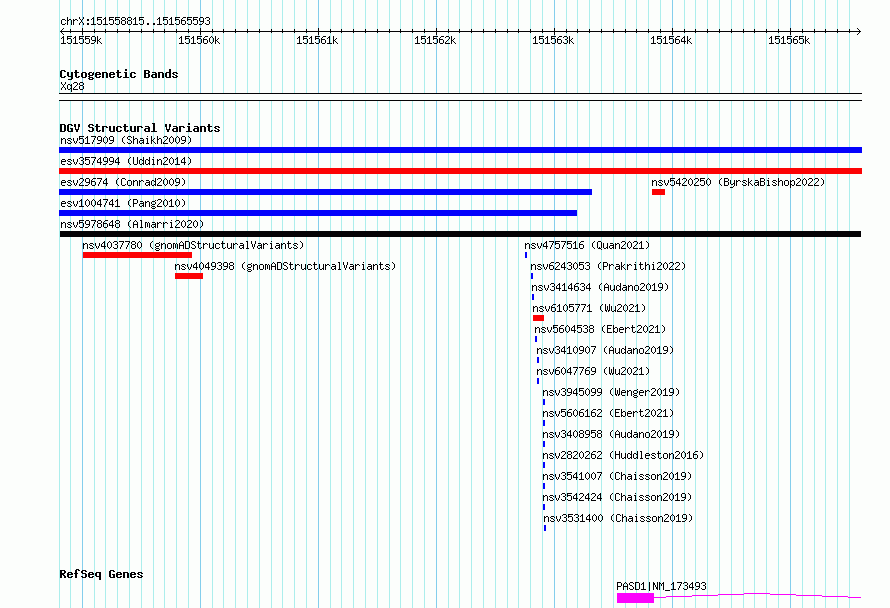Open the nsv3531400 (Chaisson2019) label
This screenshot has width=890, height=608.
[x=618, y=518]
